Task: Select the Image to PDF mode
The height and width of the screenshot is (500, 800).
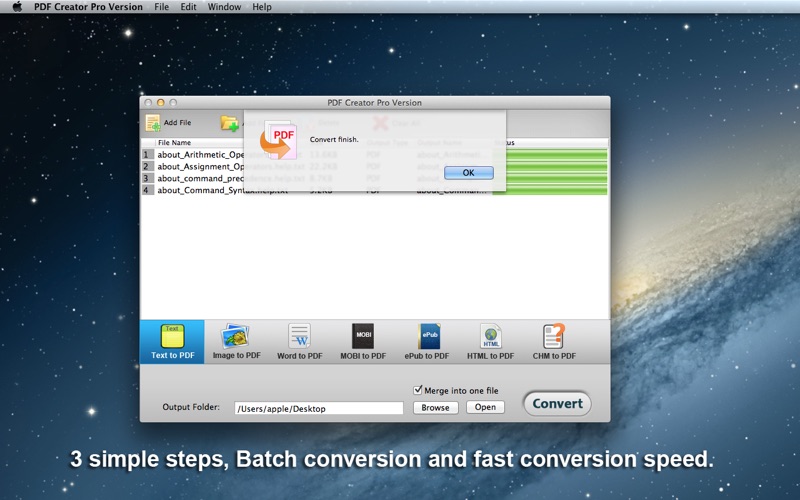Action: [236, 342]
